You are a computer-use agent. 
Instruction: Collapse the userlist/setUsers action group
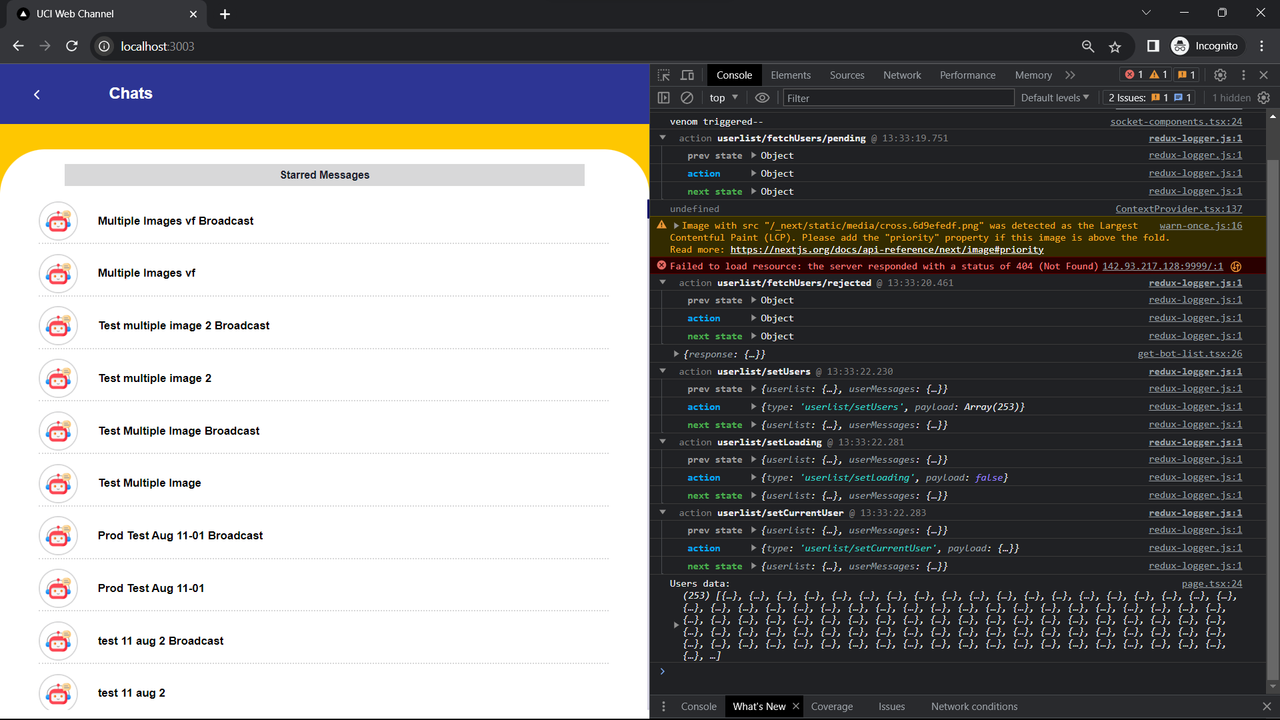tap(663, 372)
